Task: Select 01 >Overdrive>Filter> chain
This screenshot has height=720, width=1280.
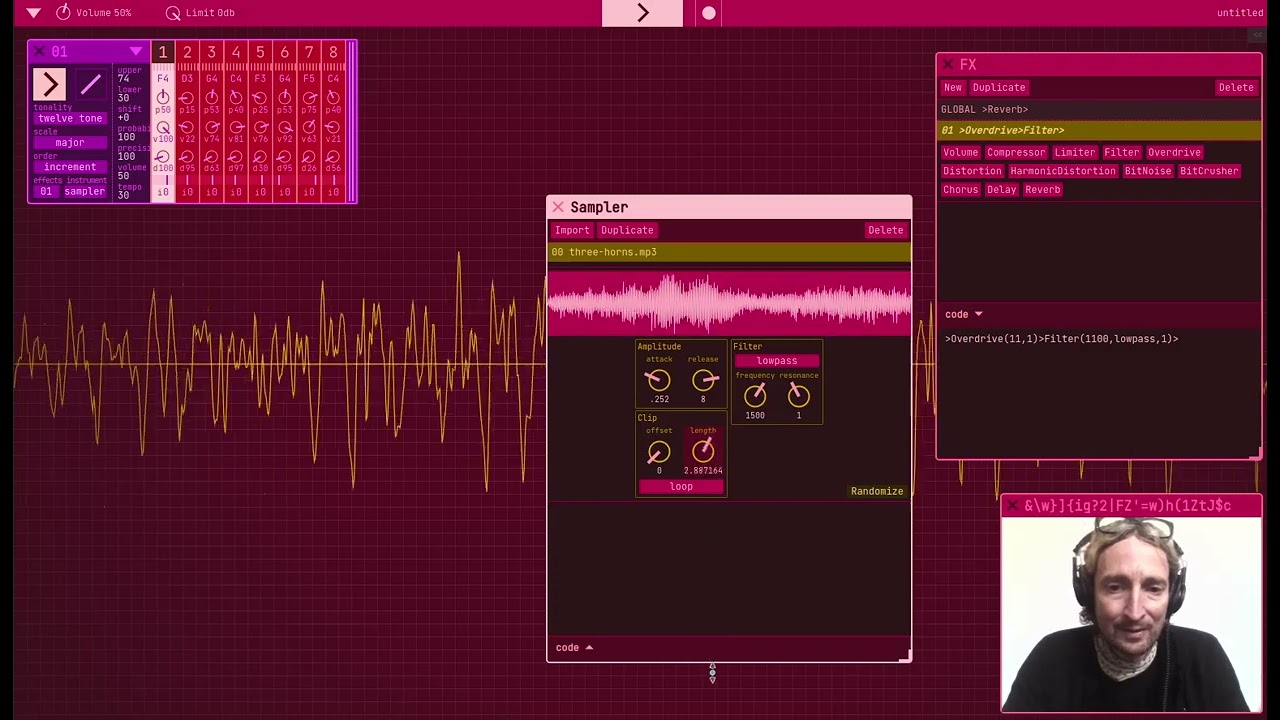Action: (1099, 130)
